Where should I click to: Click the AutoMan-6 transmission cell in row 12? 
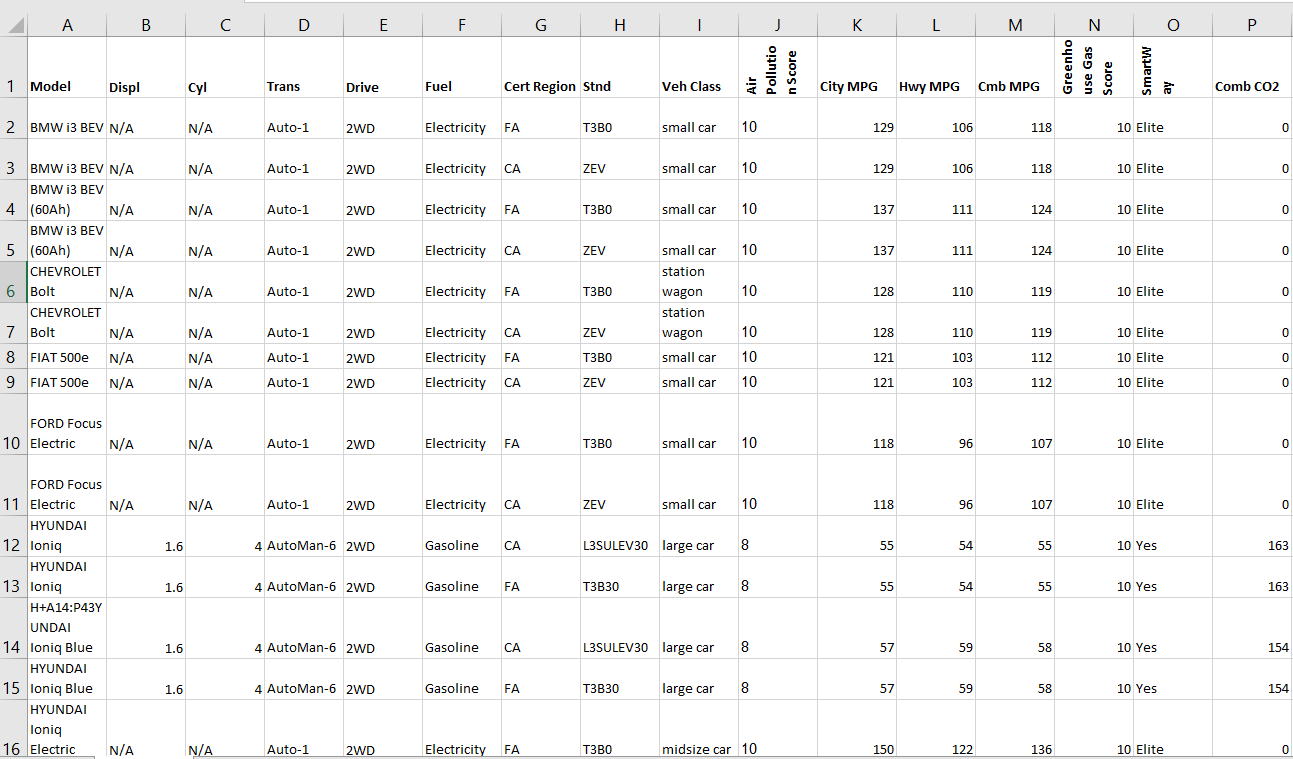[x=302, y=545]
